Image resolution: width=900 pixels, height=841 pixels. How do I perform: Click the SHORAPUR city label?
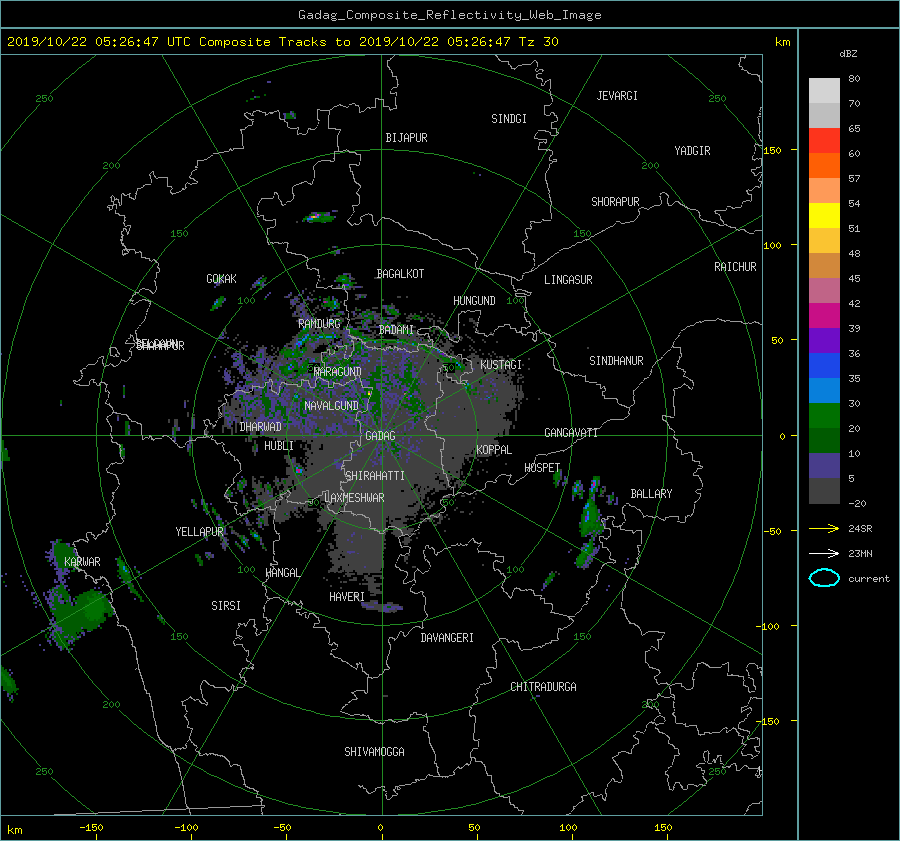pyautogui.click(x=615, y=202)
